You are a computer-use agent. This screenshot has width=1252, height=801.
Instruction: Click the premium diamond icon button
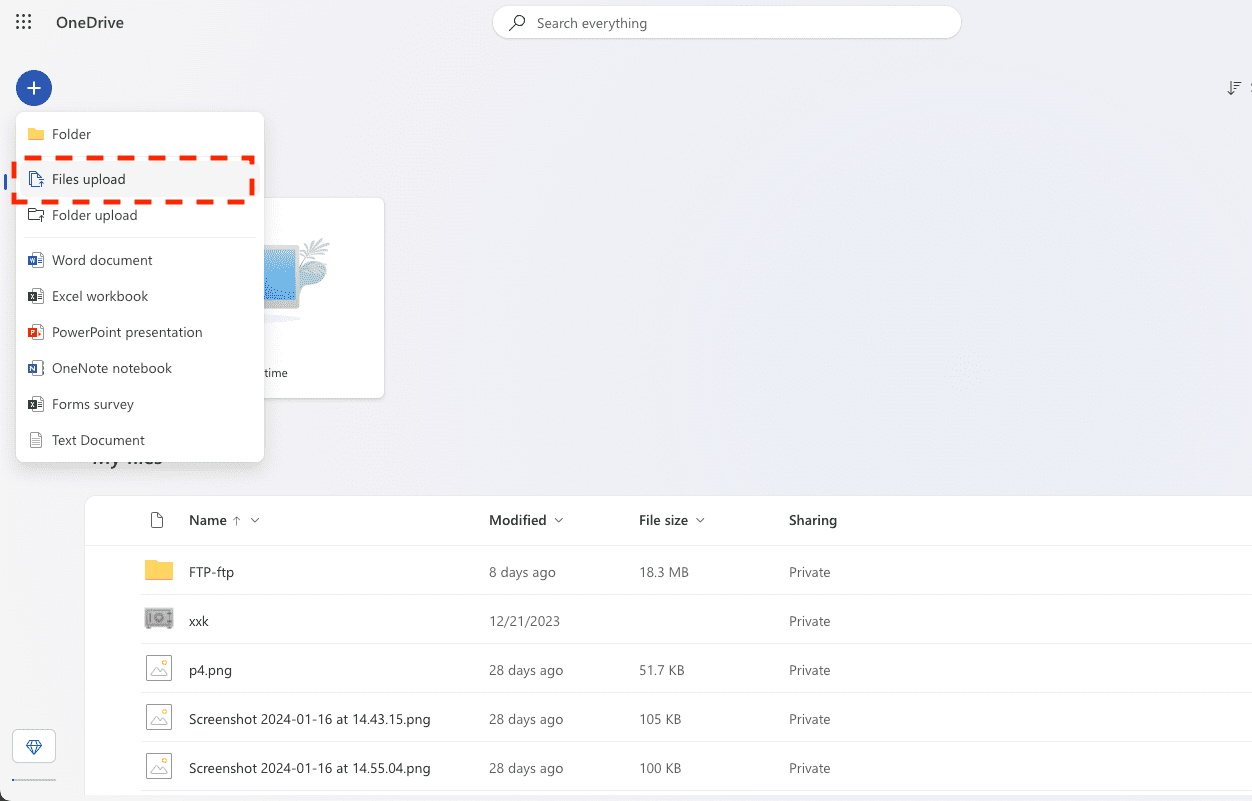[x=34, y=747]
